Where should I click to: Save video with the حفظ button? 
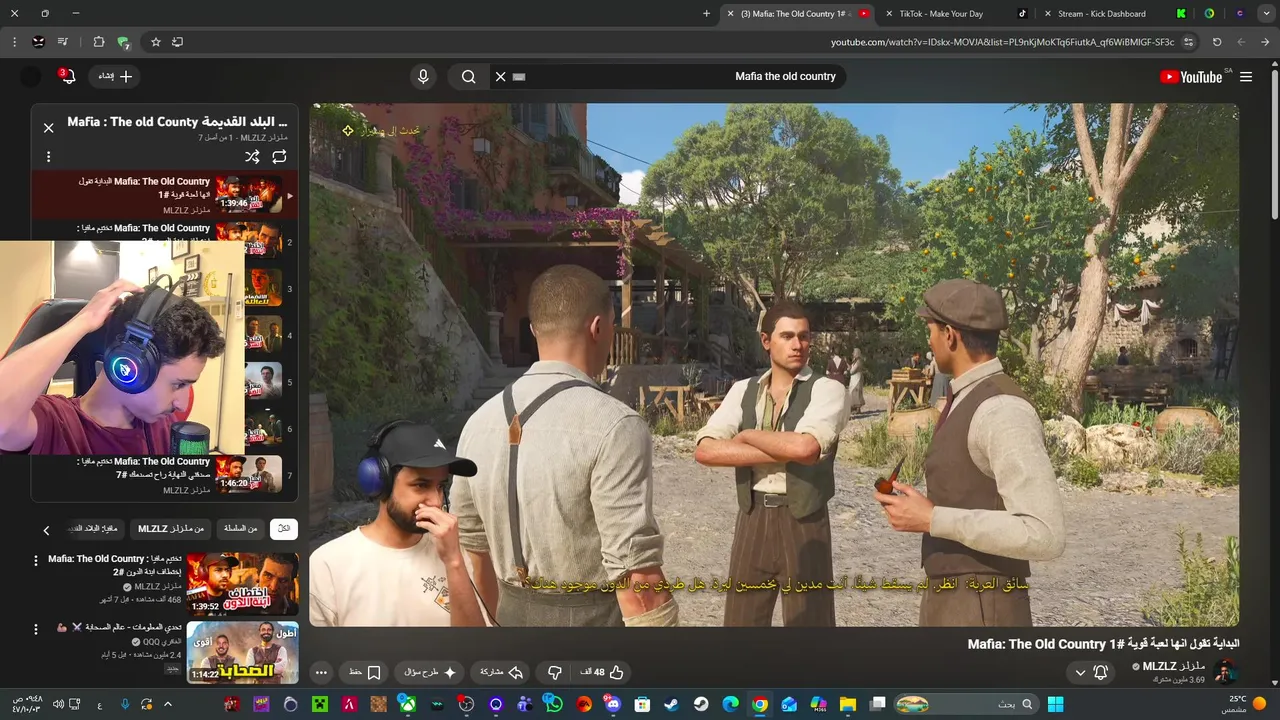coord(364,673)
